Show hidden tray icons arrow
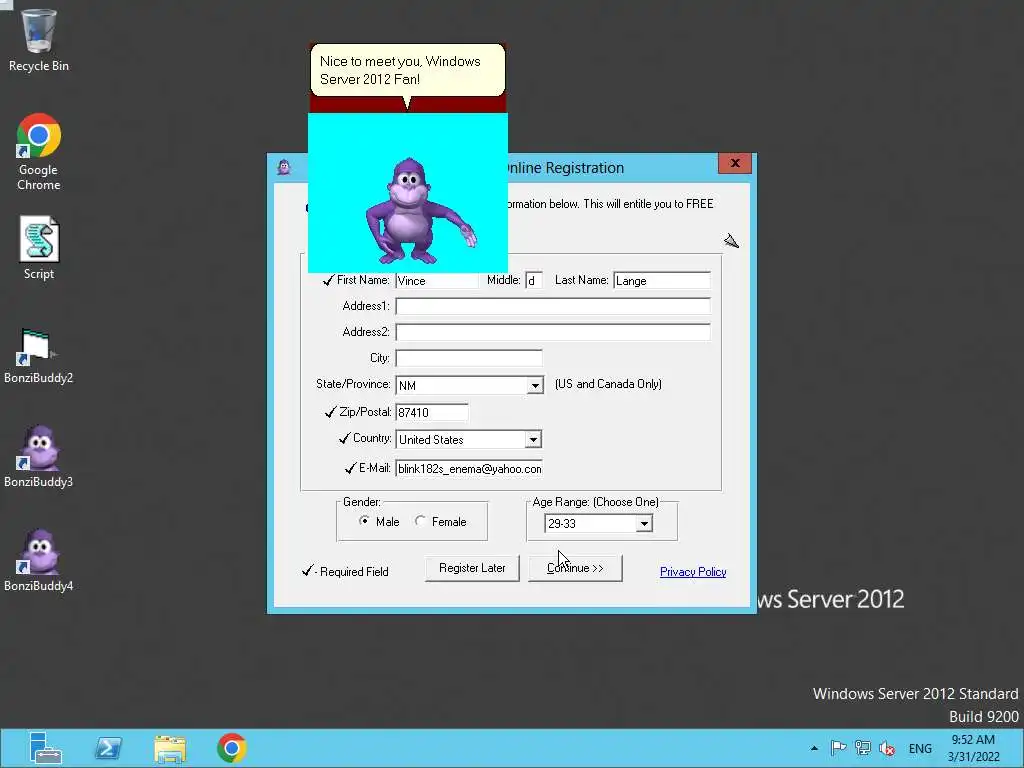1024x768 pixels. coord(814,748)
